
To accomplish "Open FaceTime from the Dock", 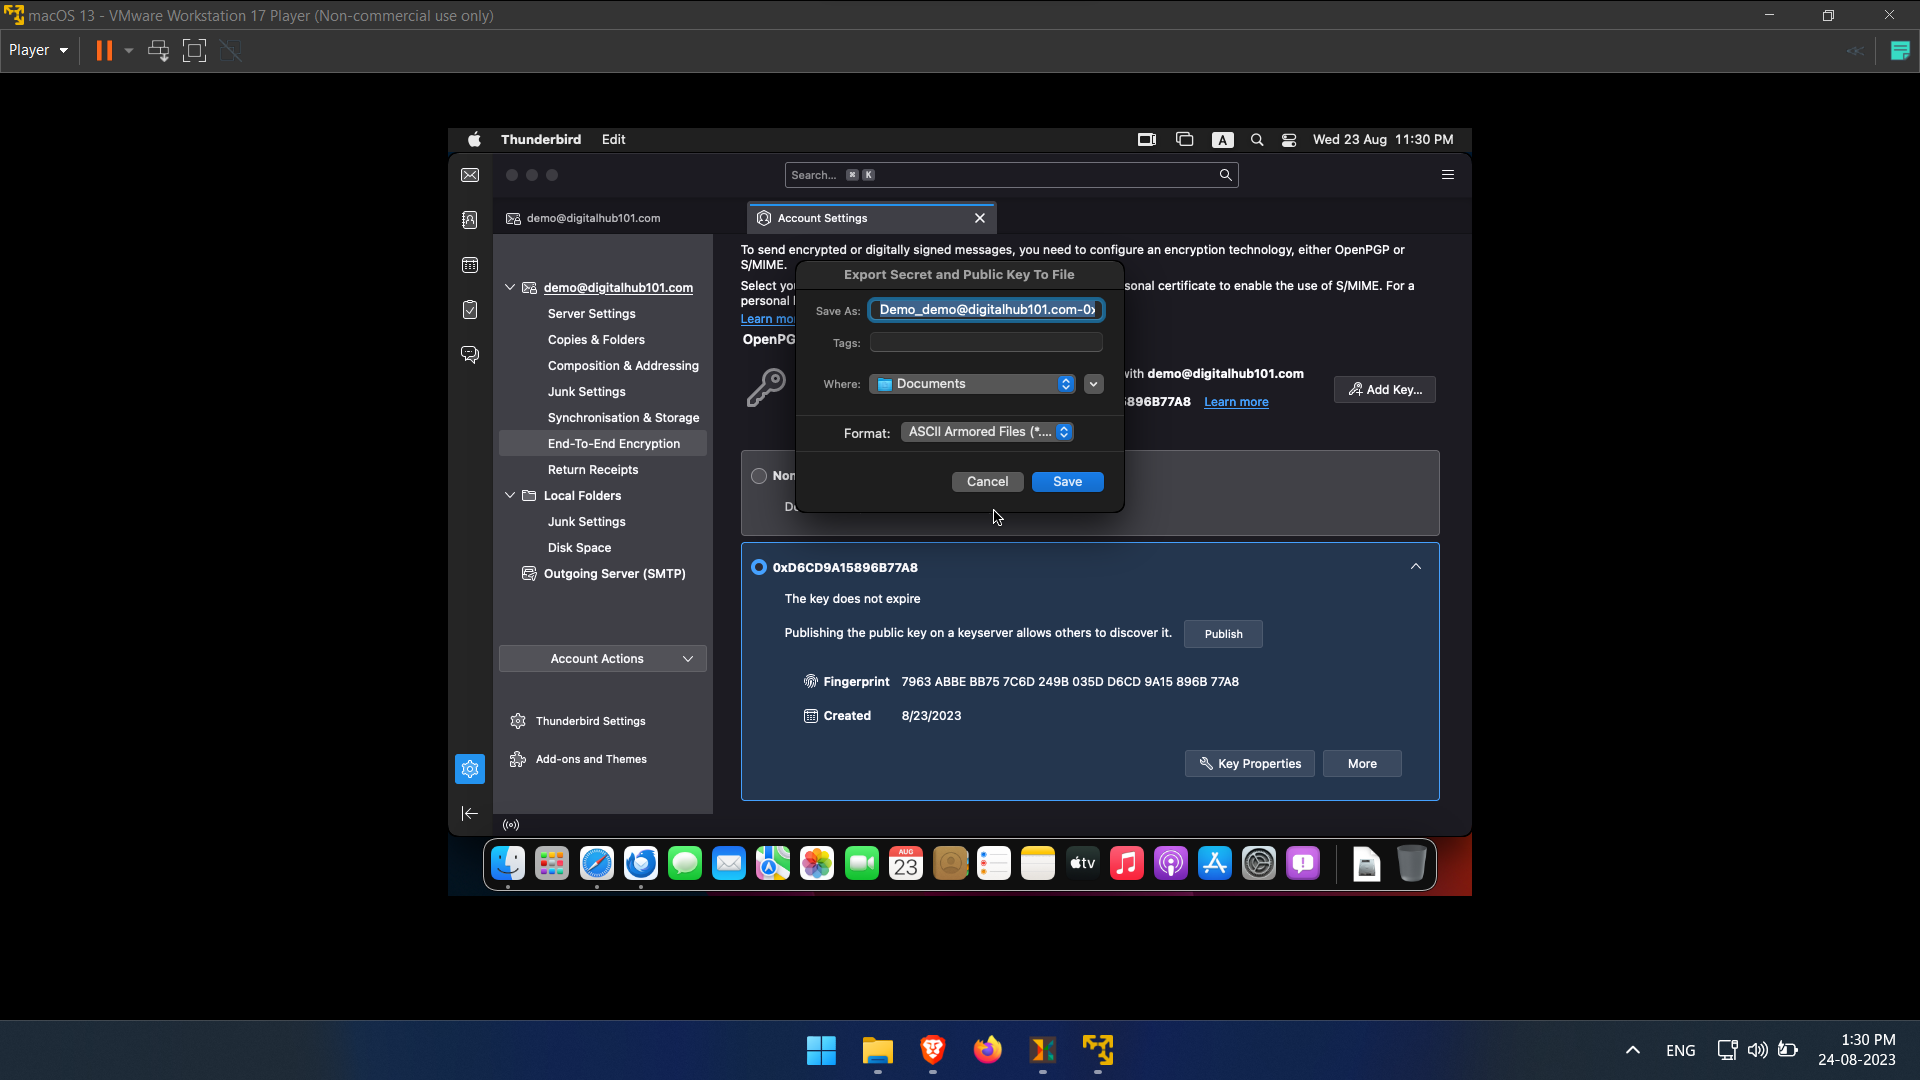I will click(862, 863).
